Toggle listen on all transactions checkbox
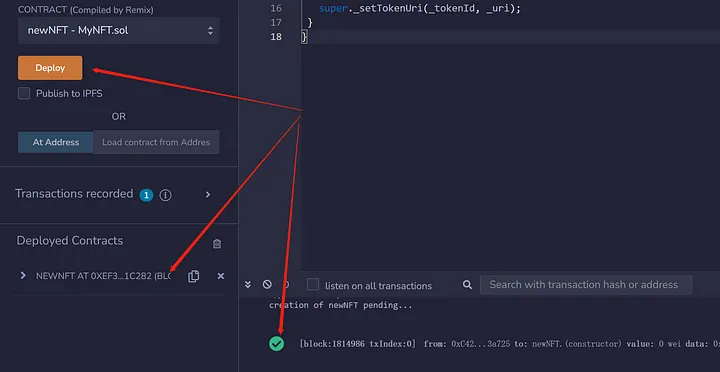Viewport: 720px width, 372px height. 313,285
